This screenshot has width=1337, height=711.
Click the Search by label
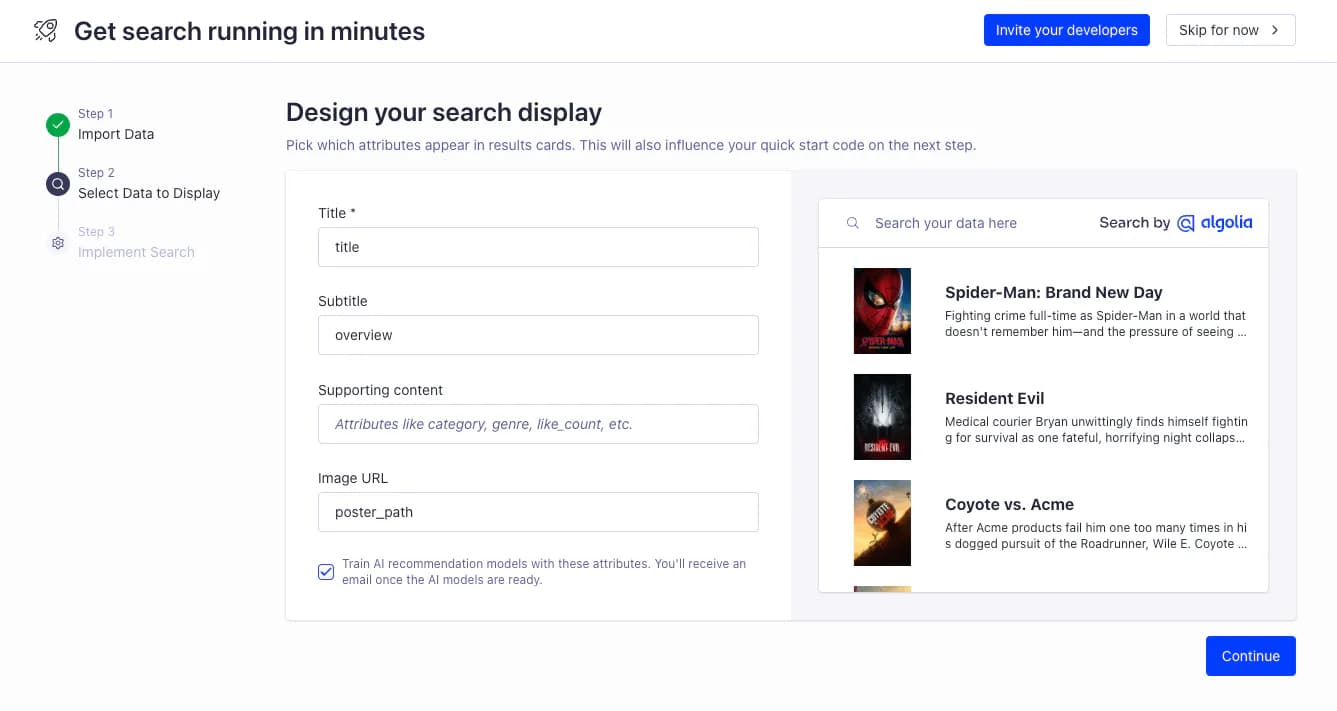[1134, 223]
